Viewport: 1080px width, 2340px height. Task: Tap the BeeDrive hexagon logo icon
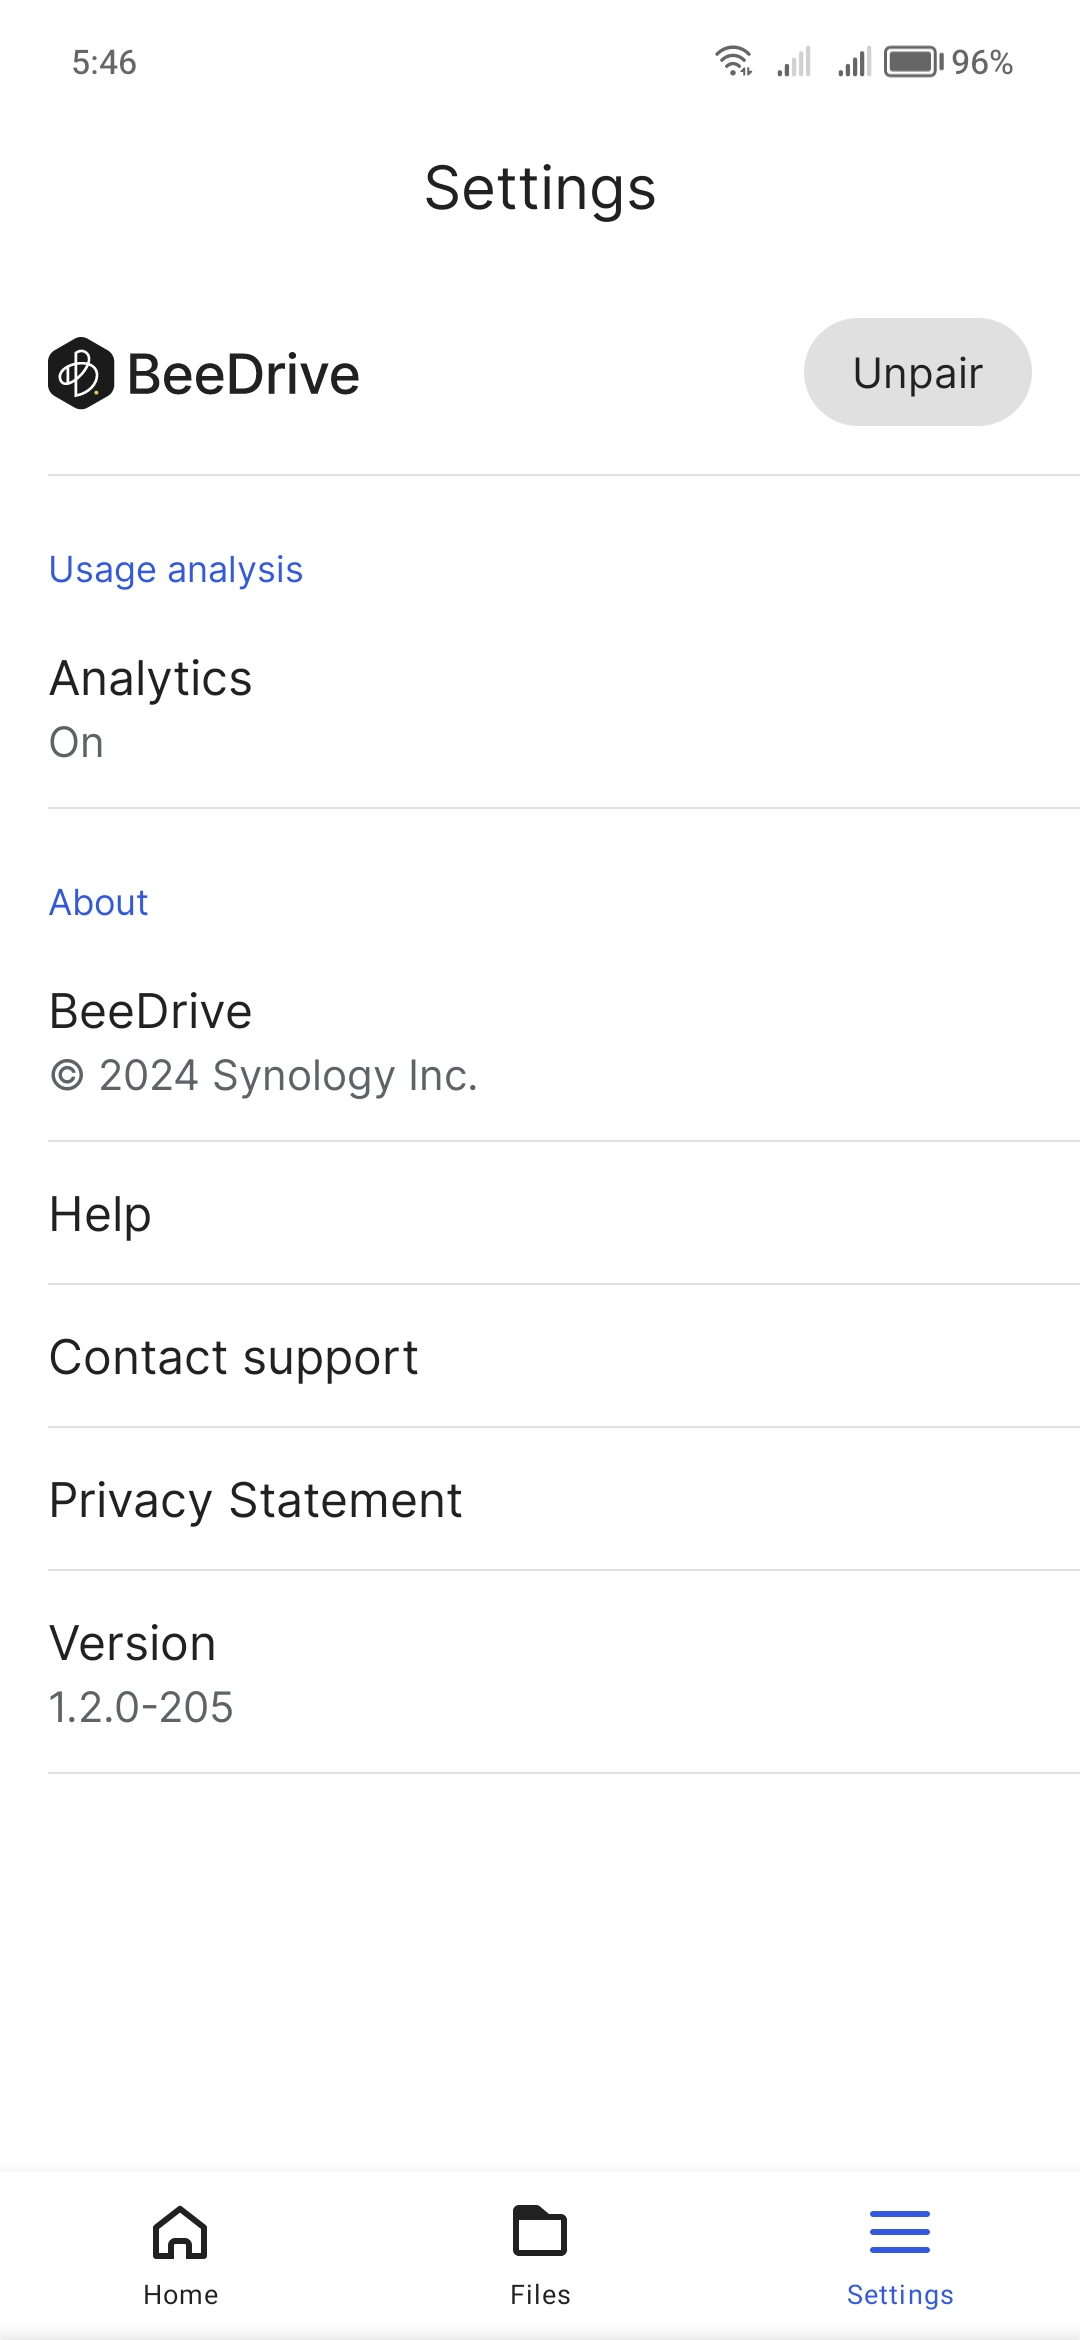(80, 373)
